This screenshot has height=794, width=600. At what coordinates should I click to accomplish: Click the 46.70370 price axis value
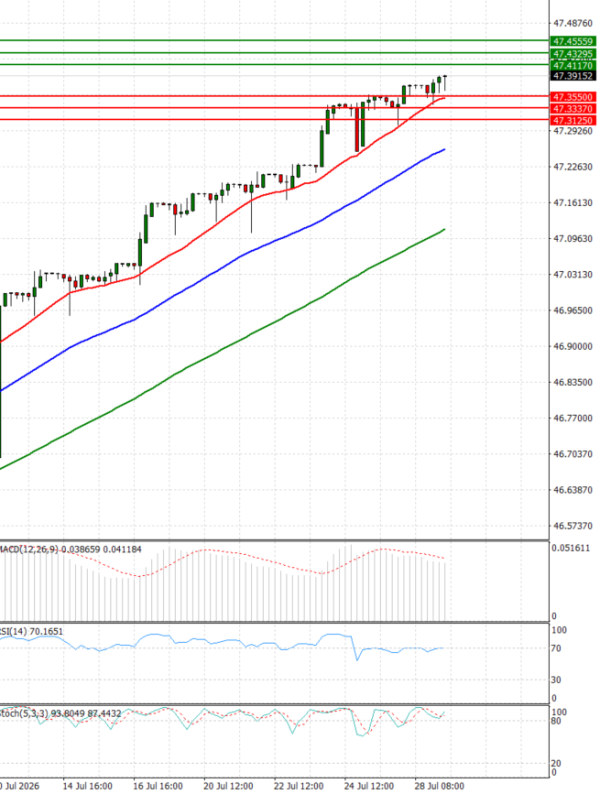tap(572, 454)
